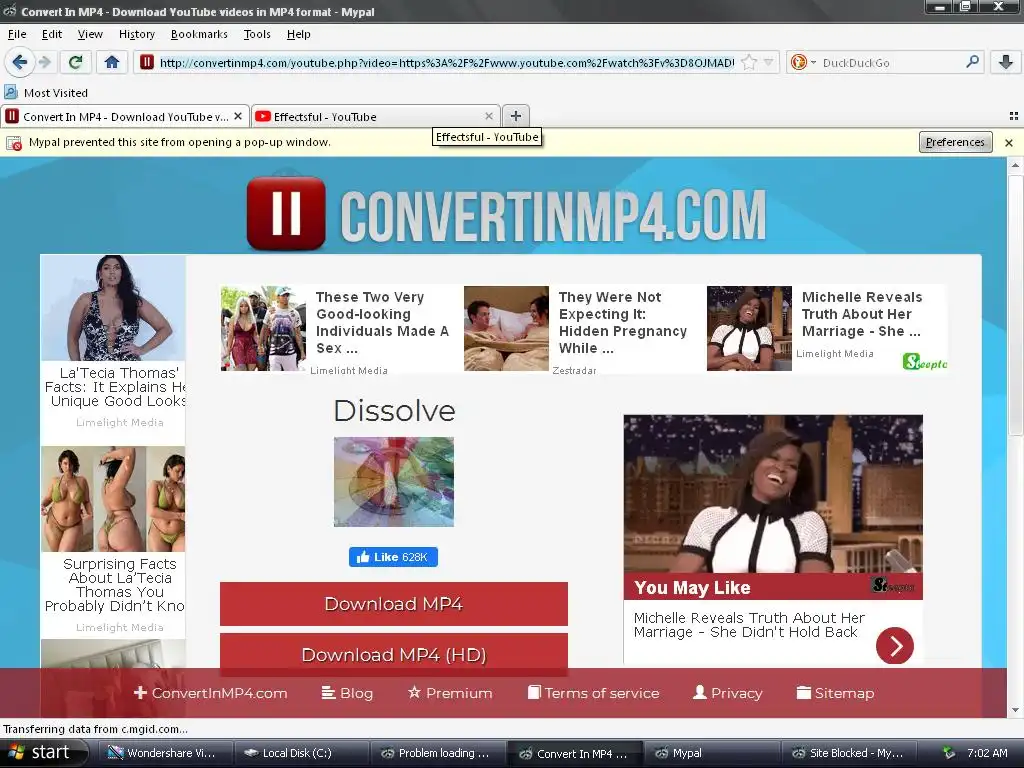Click popup blocker Preferences button
Viewport: 1024px width, 768px height.
(955, 142)
